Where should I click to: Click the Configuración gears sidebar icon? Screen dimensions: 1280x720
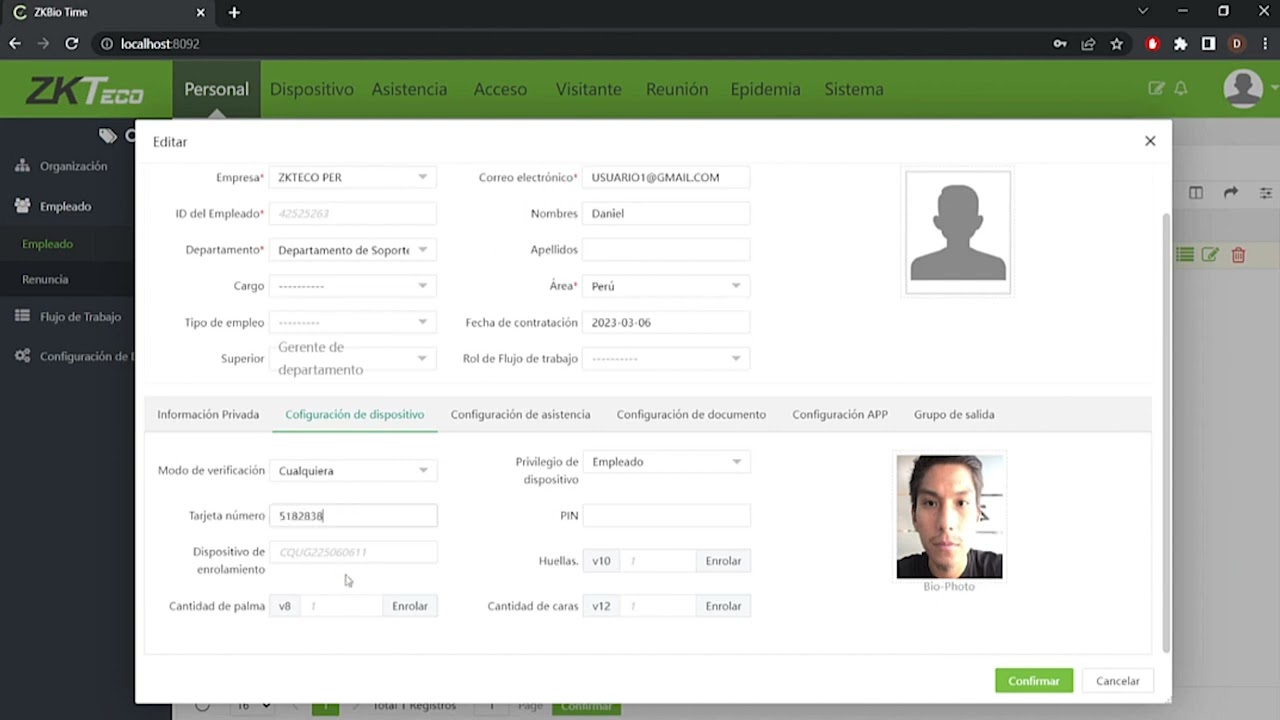(22, 356)
